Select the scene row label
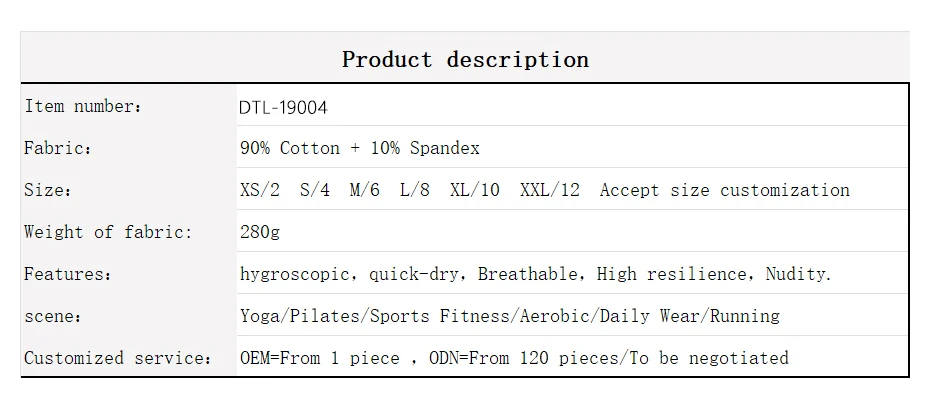 pos(52,316)
